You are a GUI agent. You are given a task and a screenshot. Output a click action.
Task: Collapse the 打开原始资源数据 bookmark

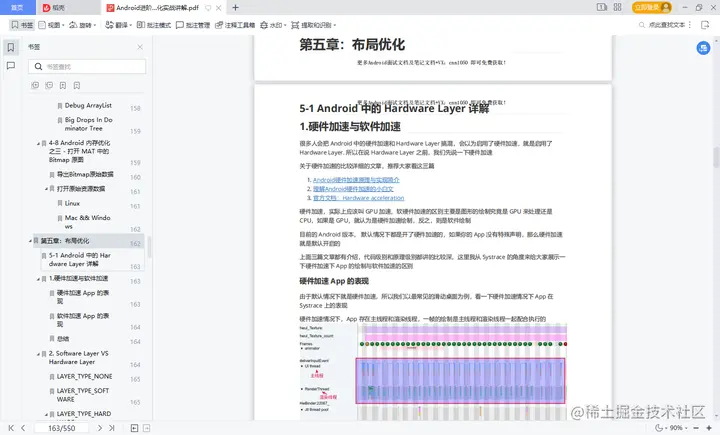pyautogui.click(x=46, y=189)
